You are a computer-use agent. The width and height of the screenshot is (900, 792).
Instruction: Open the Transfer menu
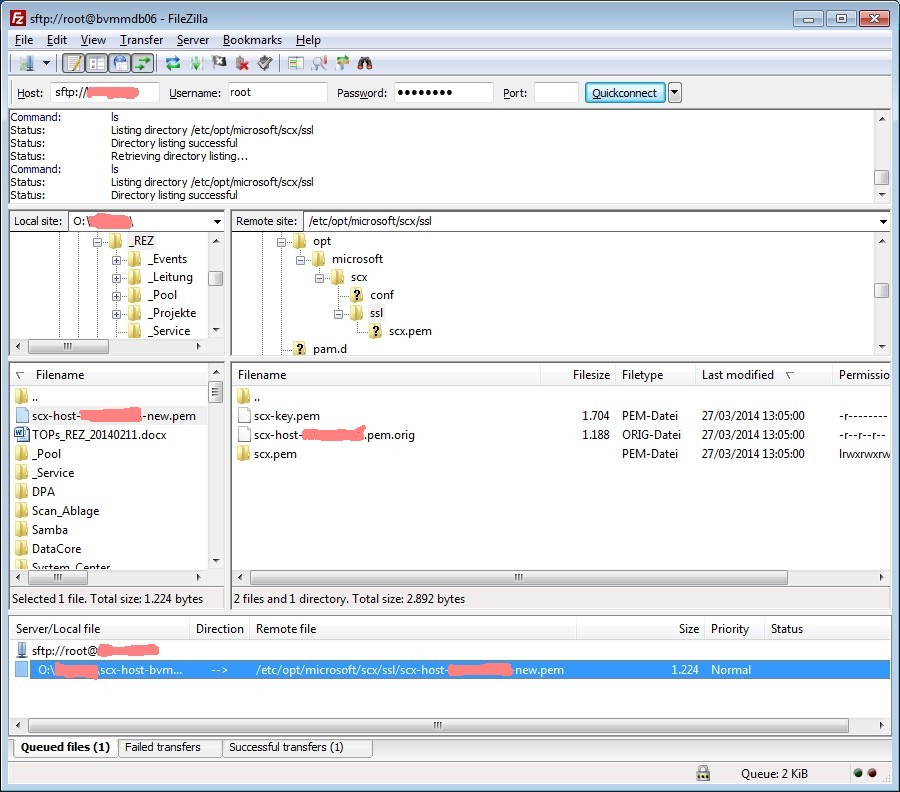point(141,40)
